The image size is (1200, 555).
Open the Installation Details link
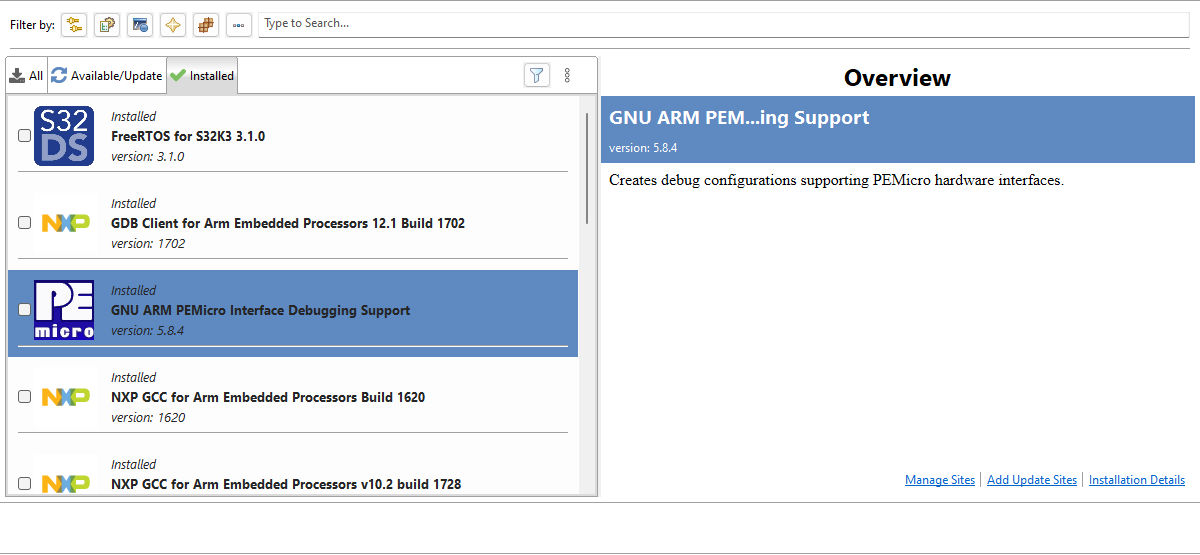(x=1137, y=480)
